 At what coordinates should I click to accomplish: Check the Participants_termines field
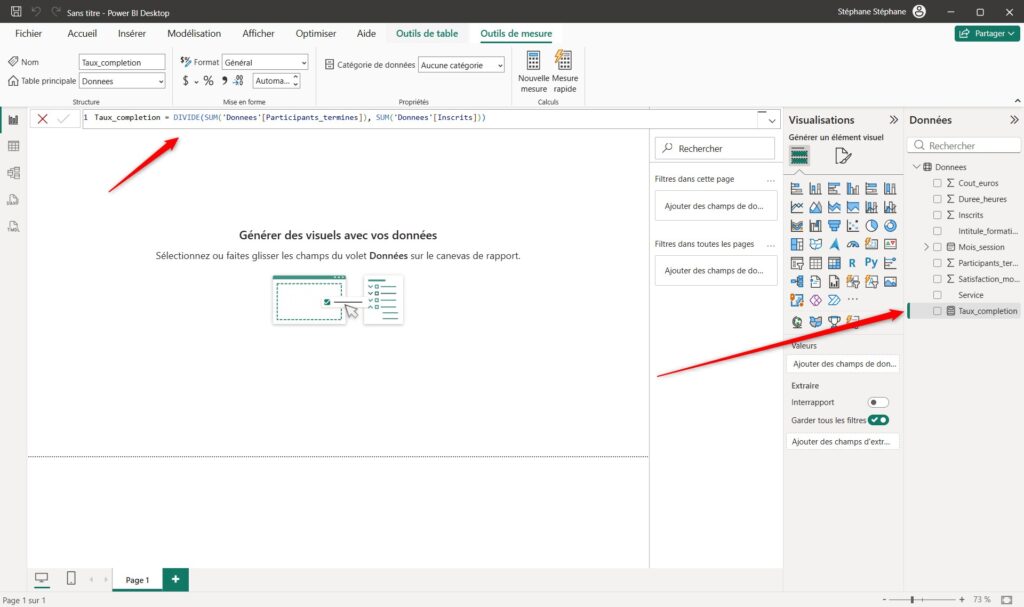937,263
